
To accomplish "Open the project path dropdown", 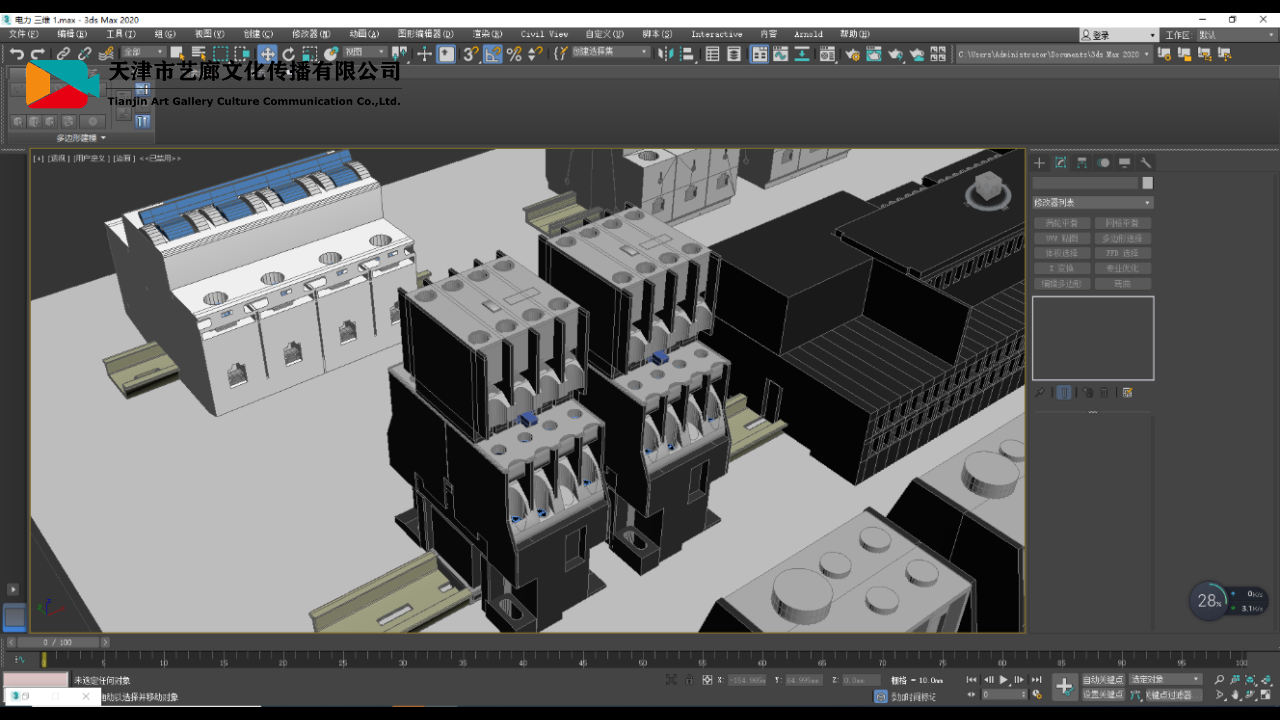I will pos(1054,54).
